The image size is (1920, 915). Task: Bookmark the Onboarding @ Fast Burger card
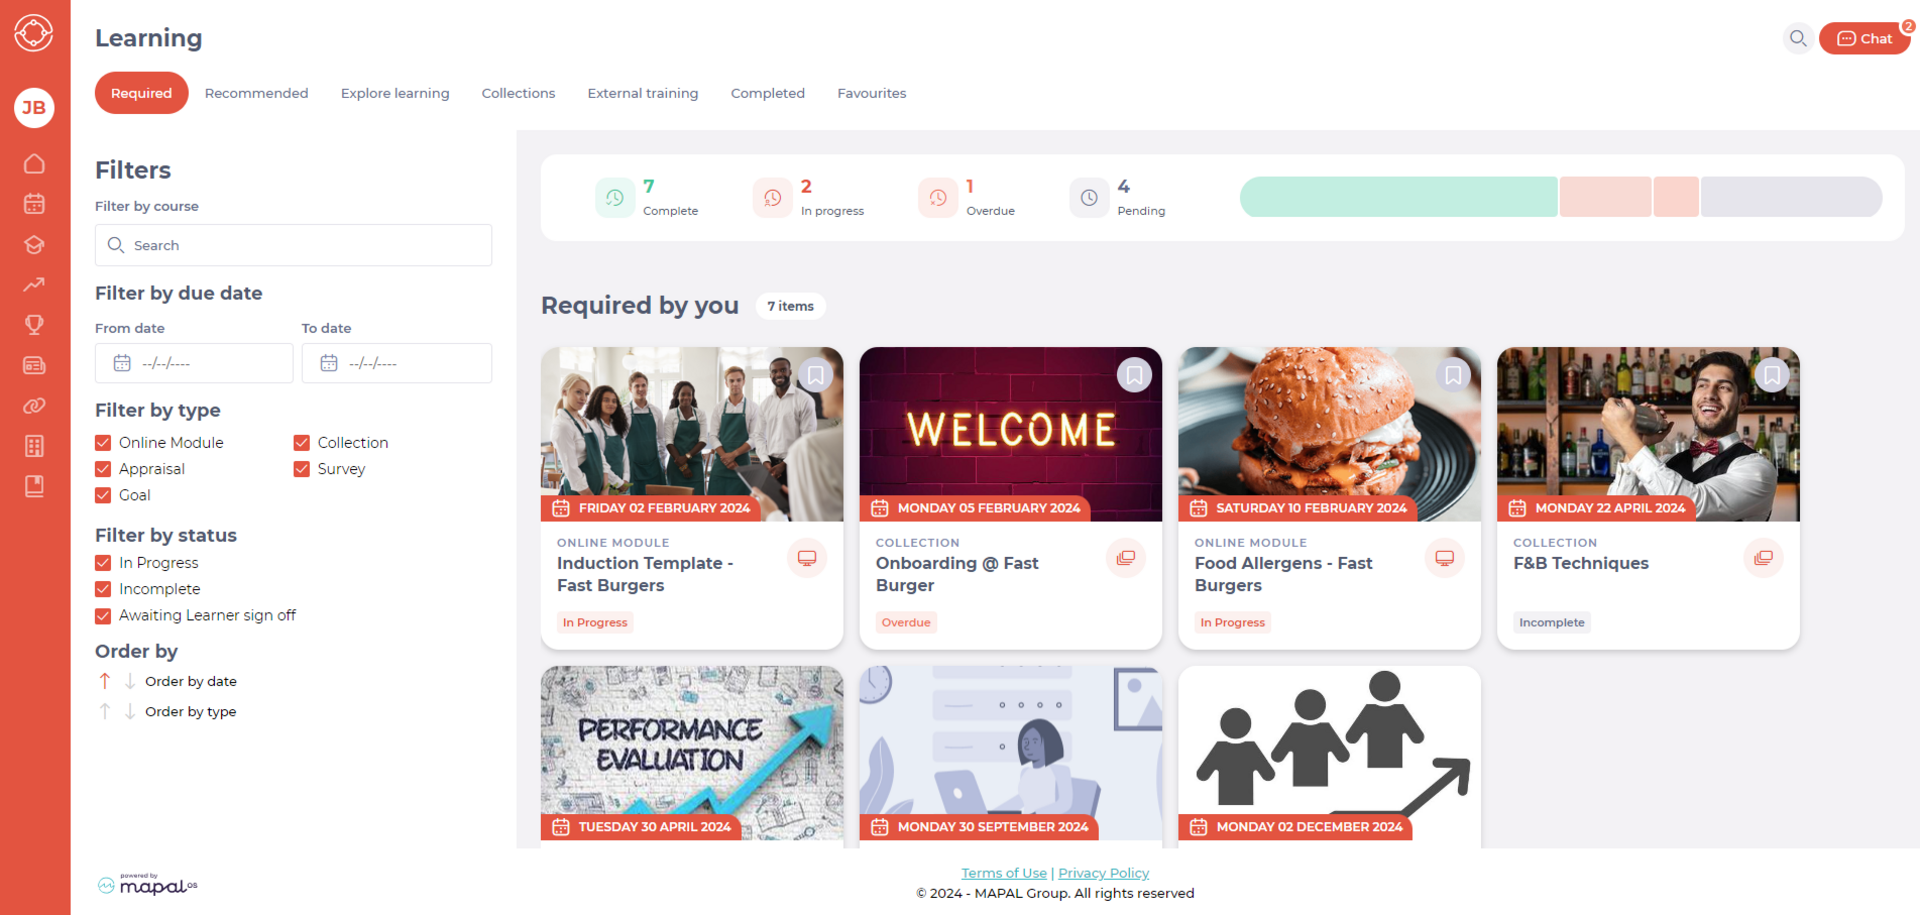(x=1134, y=375)
